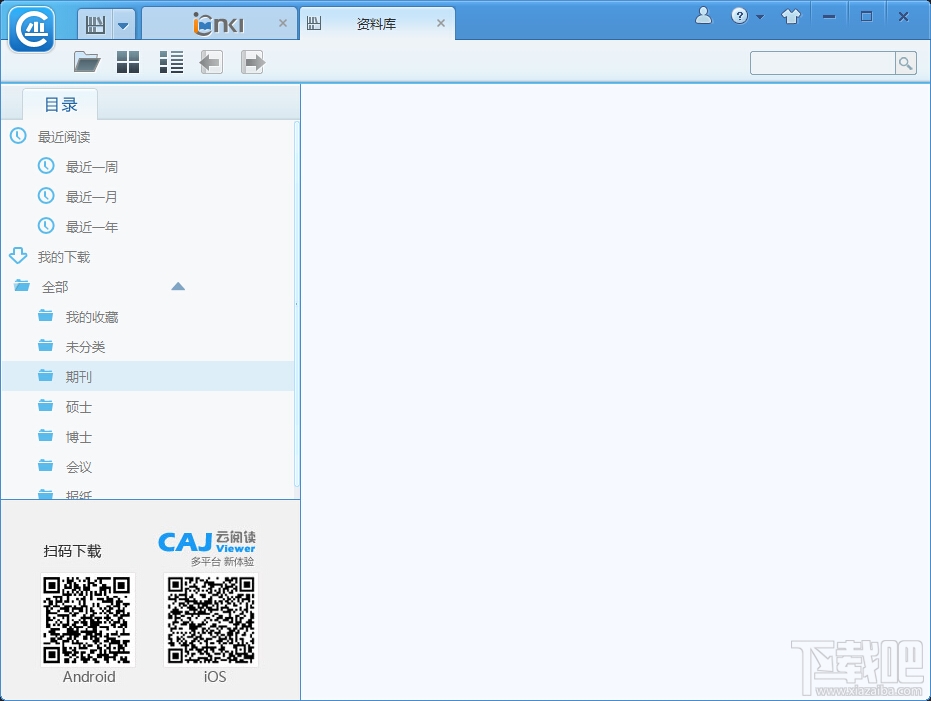
Task: Select the 目录 panel tab
Action: click(61, 104)
